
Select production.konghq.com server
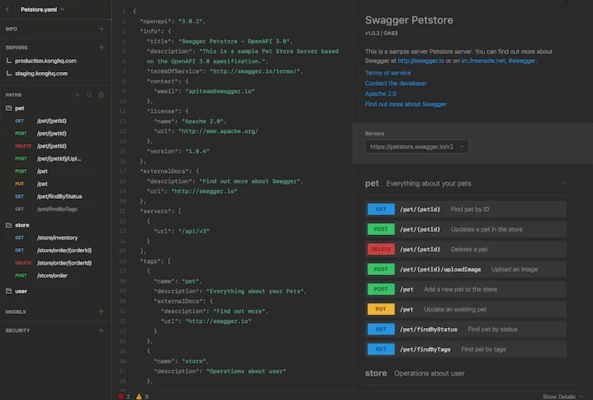[x=45, y=60]
